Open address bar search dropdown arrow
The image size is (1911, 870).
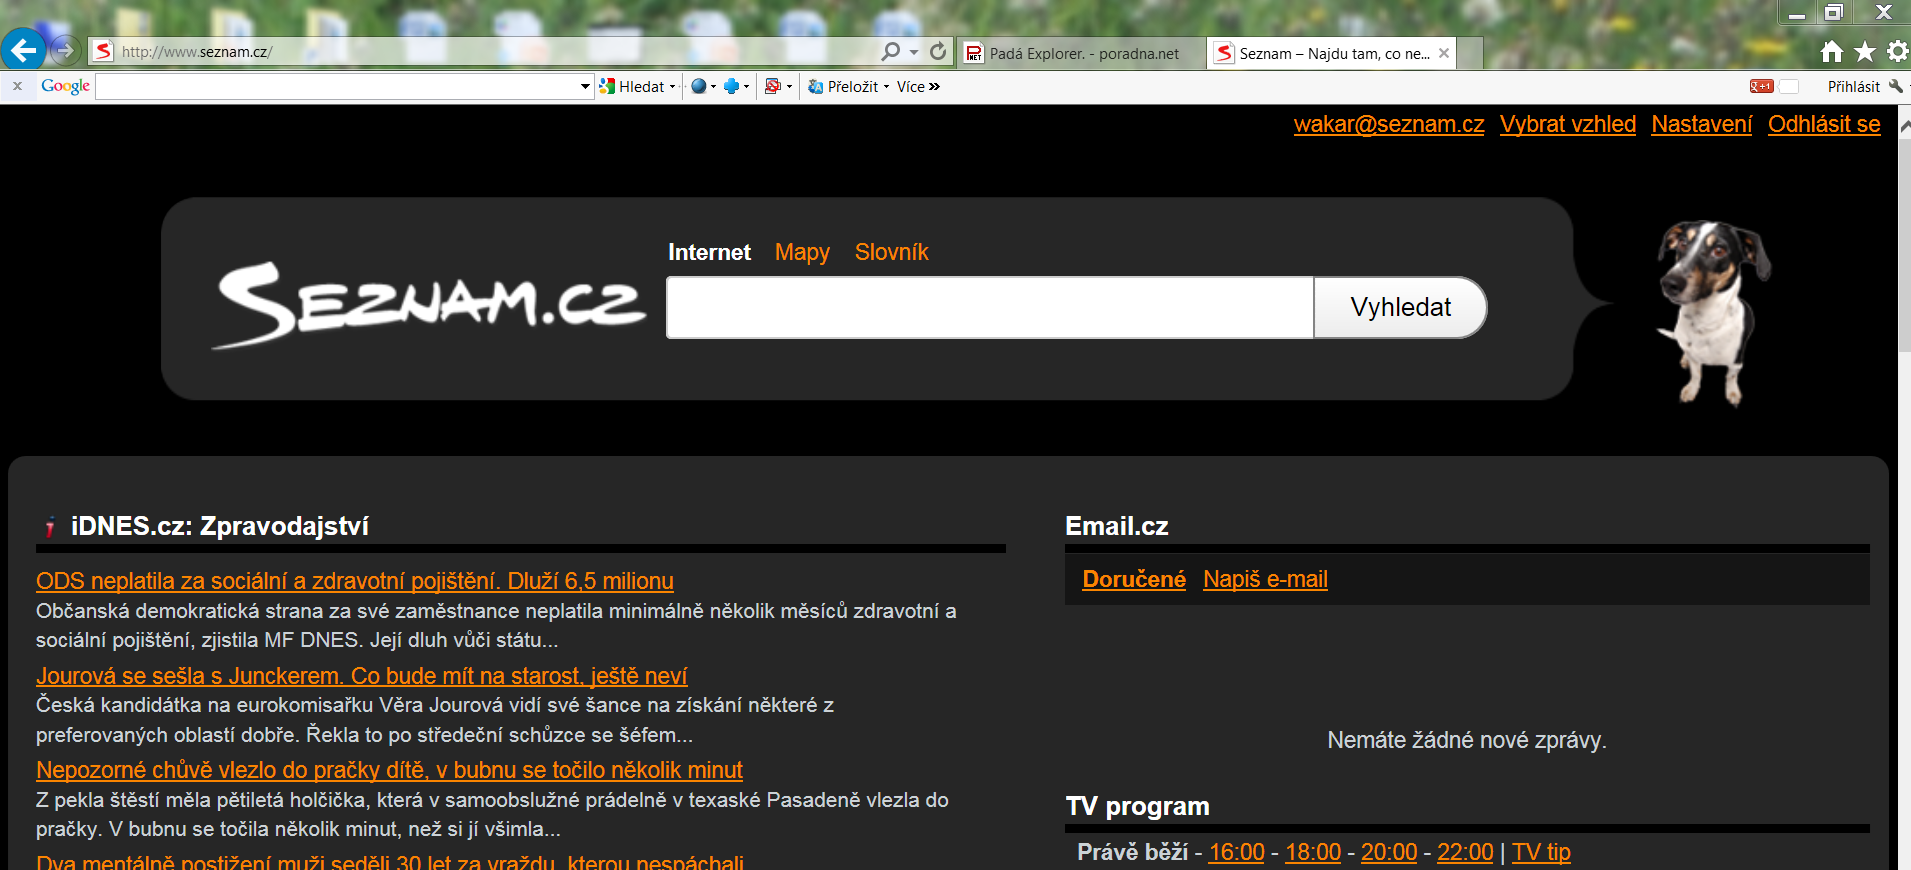pyautogui.click(x=914, y=52)
